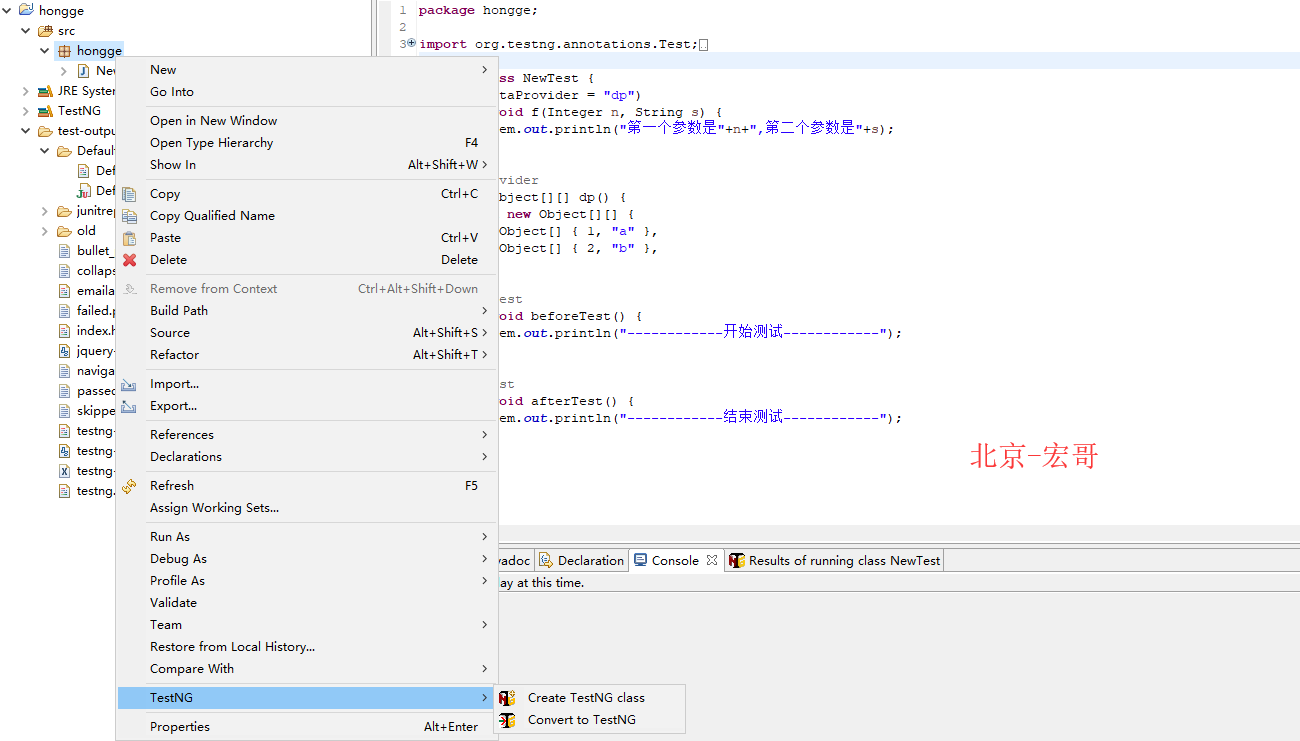The image size is (1300, 741).
Task: Open the Team submenu
Action: [306, 625]
